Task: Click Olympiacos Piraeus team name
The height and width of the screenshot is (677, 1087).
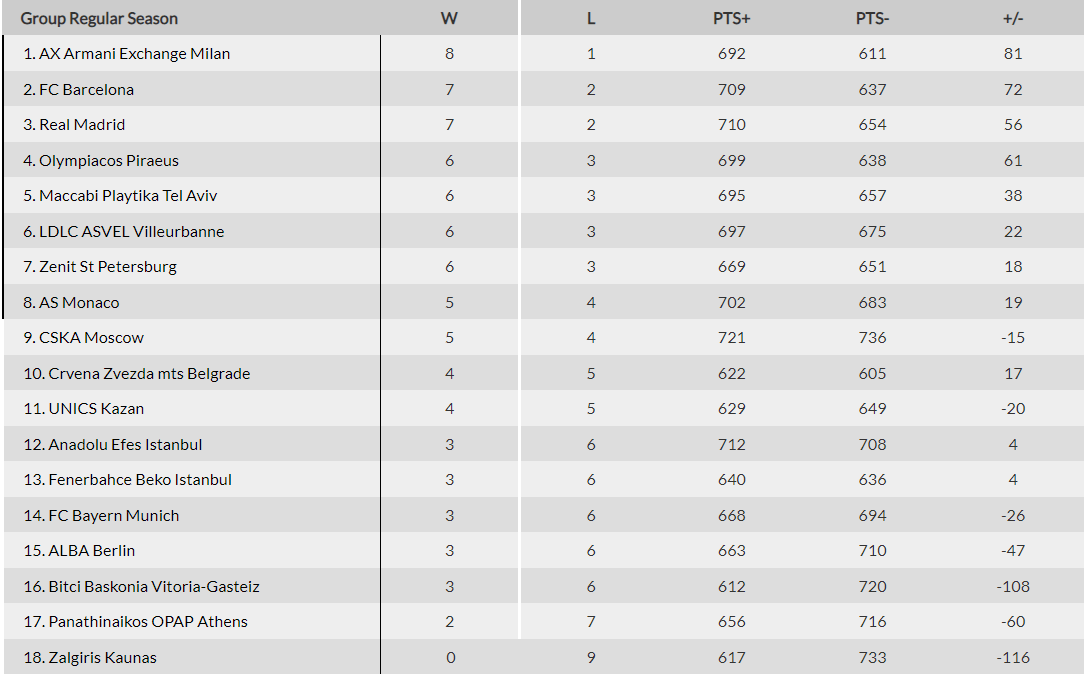Action: coord(109,161)
